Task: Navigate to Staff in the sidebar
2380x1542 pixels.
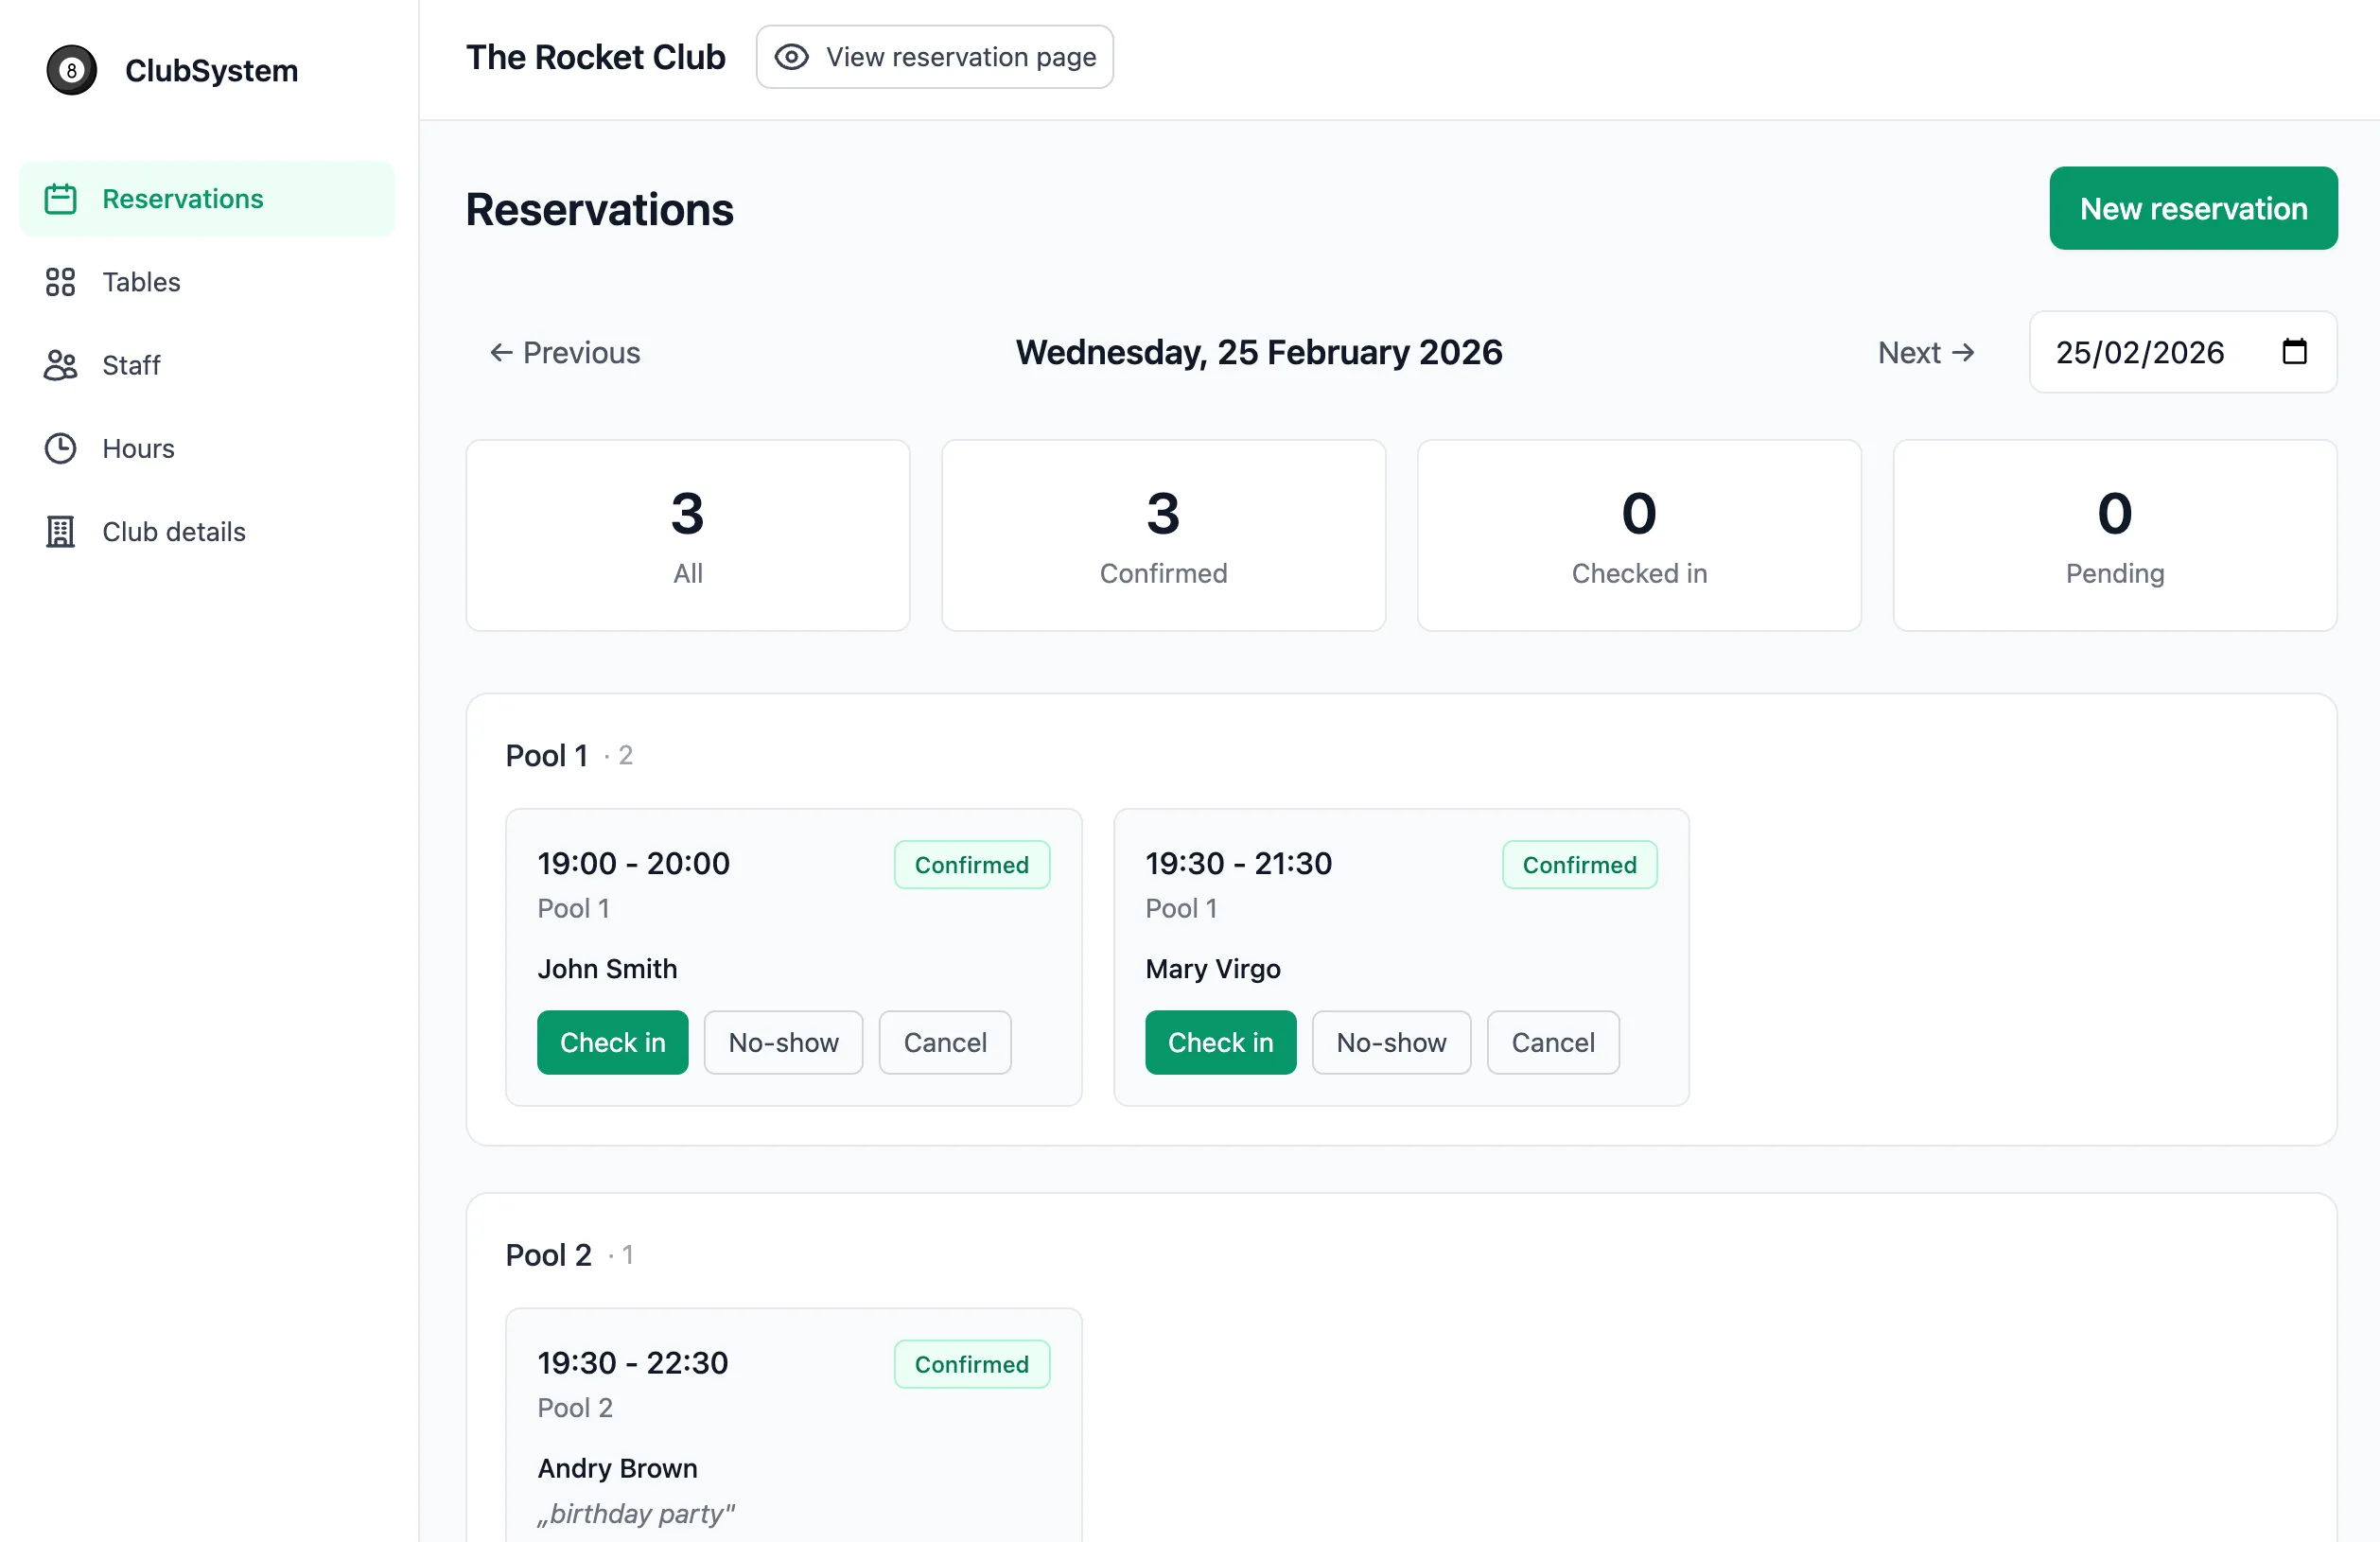Action: click(x=131, y=365)
